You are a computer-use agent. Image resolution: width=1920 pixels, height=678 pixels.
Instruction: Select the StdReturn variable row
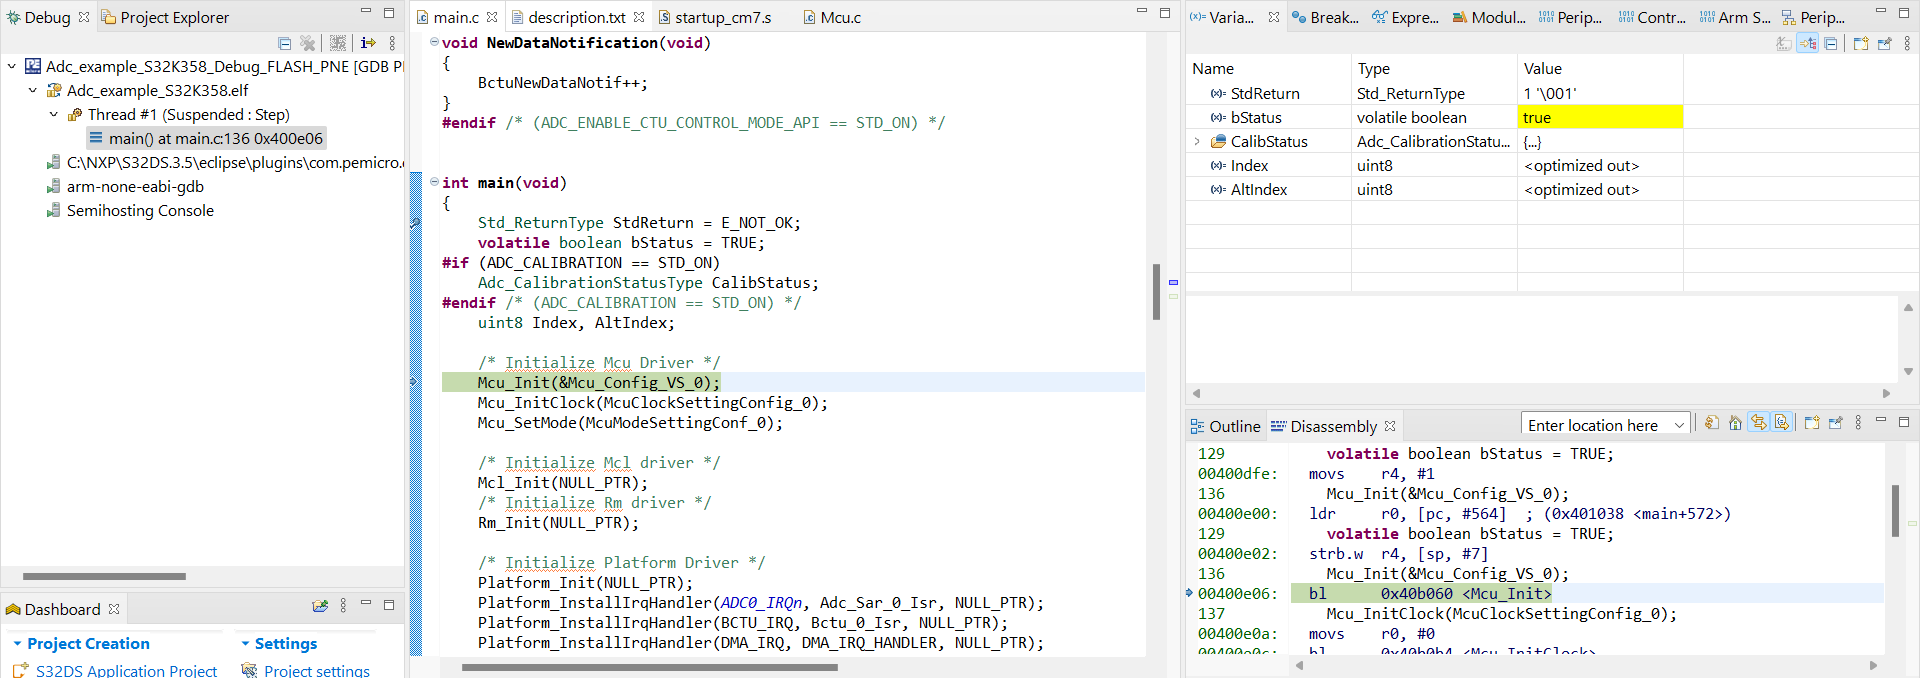click(x=1435, y=93)
